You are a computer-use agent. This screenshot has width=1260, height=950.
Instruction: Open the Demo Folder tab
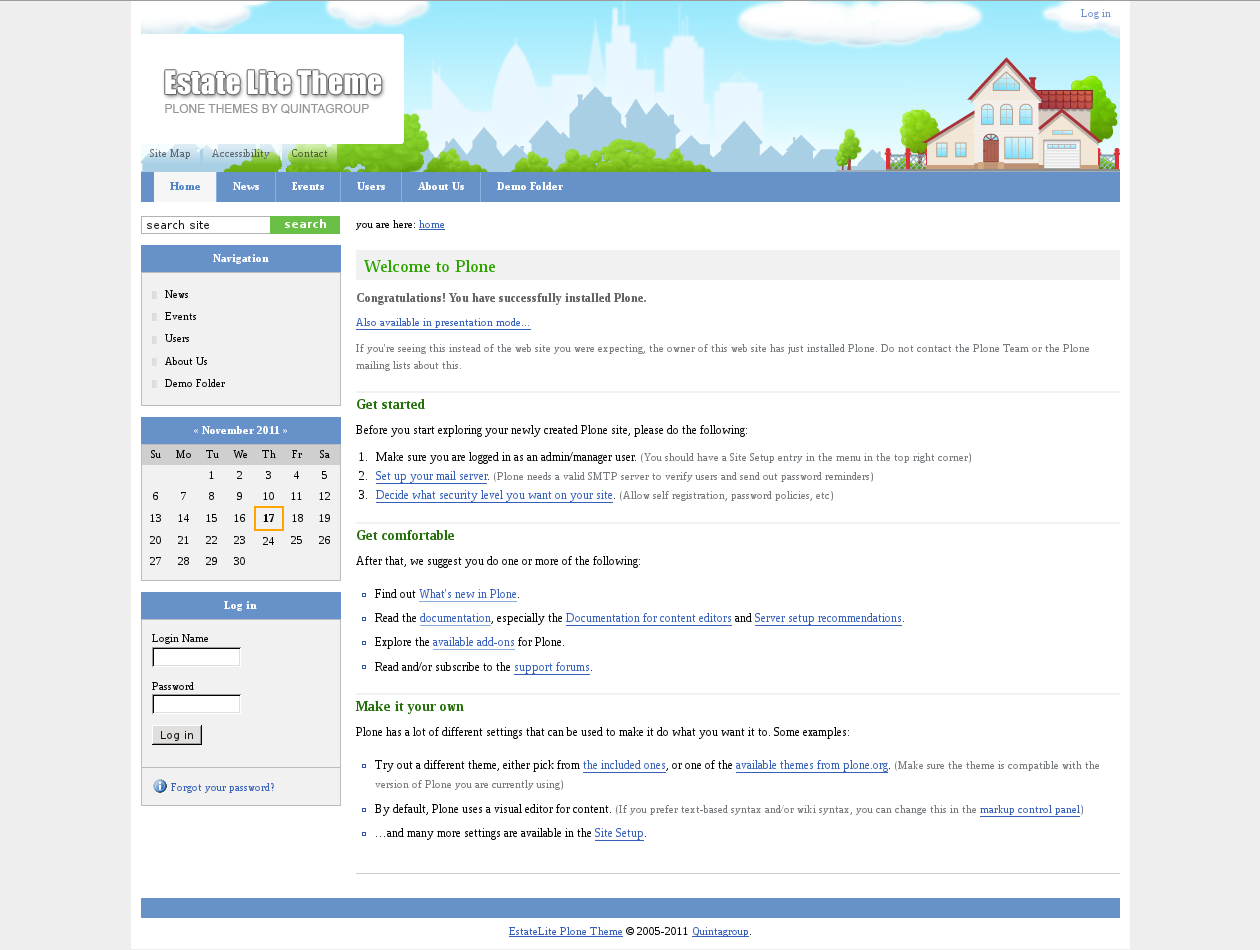[x=529, y=187]
